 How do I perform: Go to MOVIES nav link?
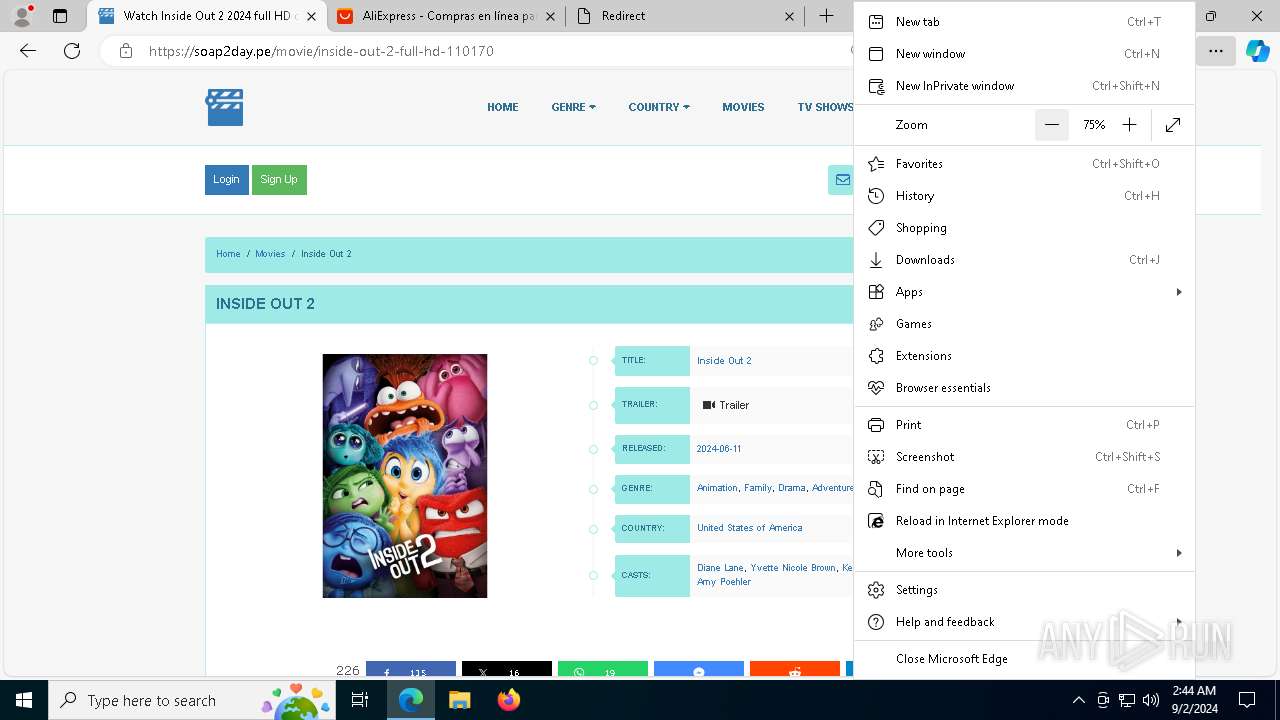743,107
